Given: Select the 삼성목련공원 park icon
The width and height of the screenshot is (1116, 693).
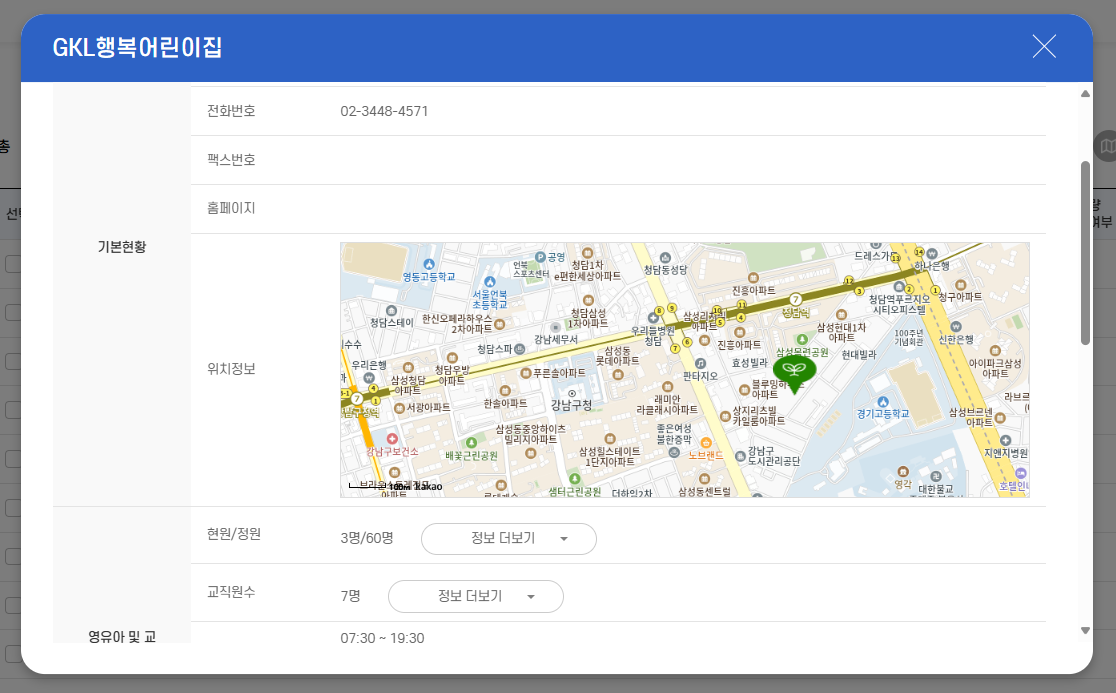Looking at the screenshot, I should click(802, 340).
